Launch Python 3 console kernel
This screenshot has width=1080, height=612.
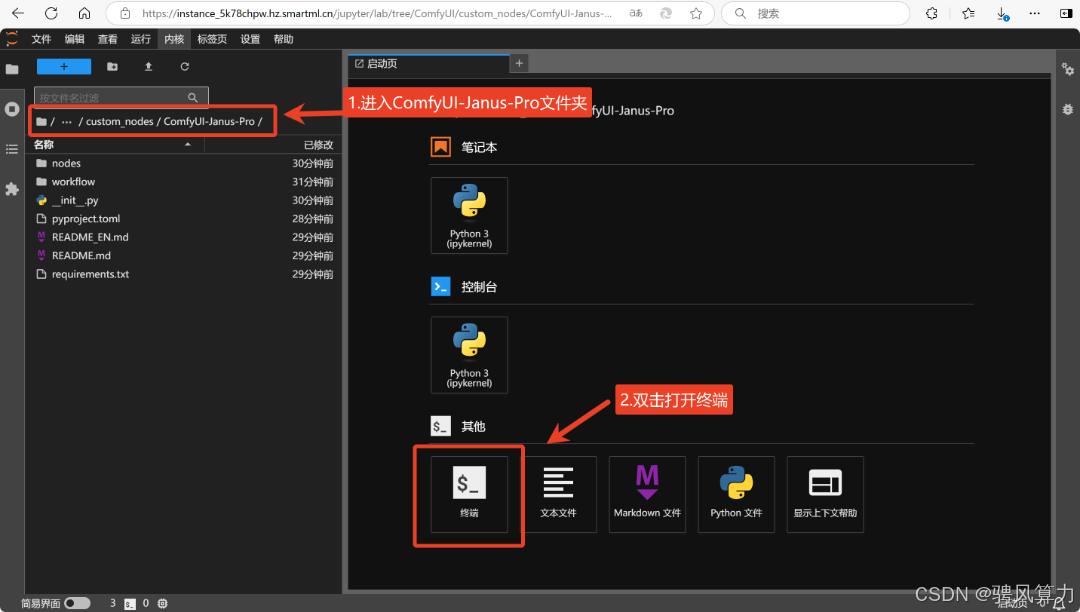(x=469, y=355)
